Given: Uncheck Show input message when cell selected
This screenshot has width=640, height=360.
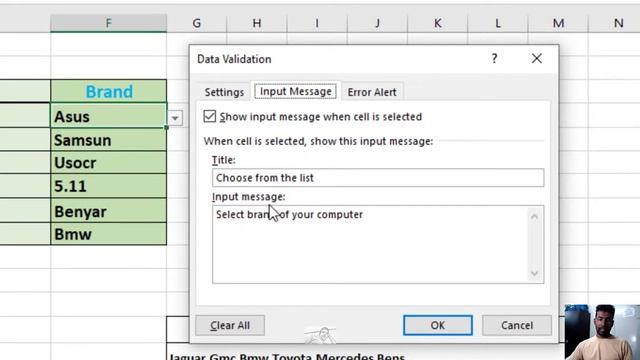Looking at the screenshot, I should [210, 117].
